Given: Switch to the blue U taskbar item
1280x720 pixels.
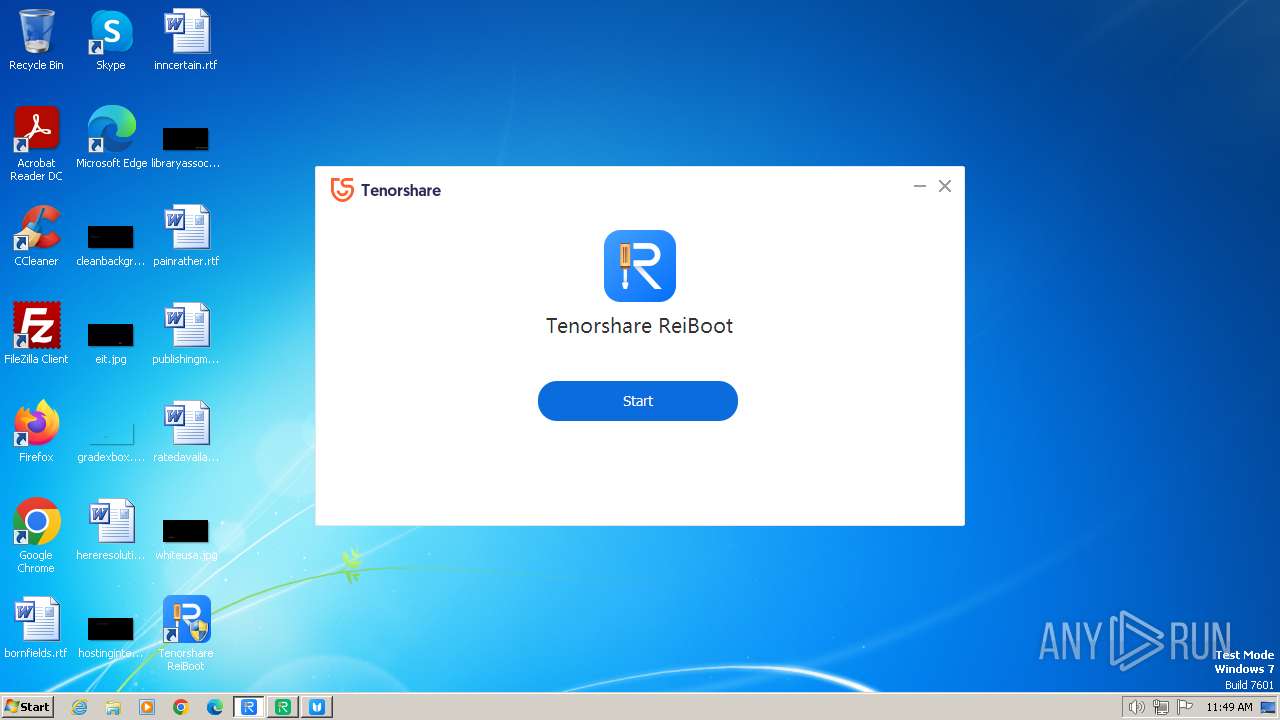Looking at the screenshot, I should [x=317, y=707].
